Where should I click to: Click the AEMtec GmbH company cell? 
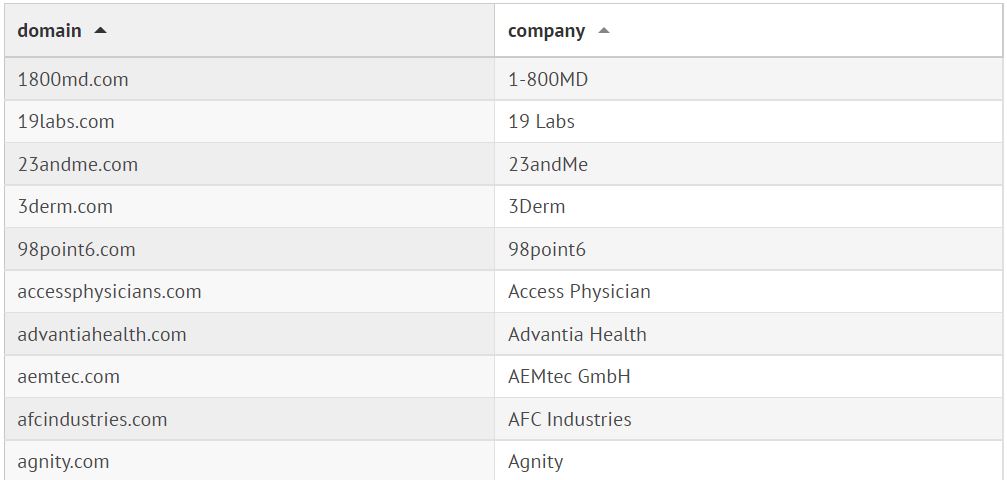[569, 377]
